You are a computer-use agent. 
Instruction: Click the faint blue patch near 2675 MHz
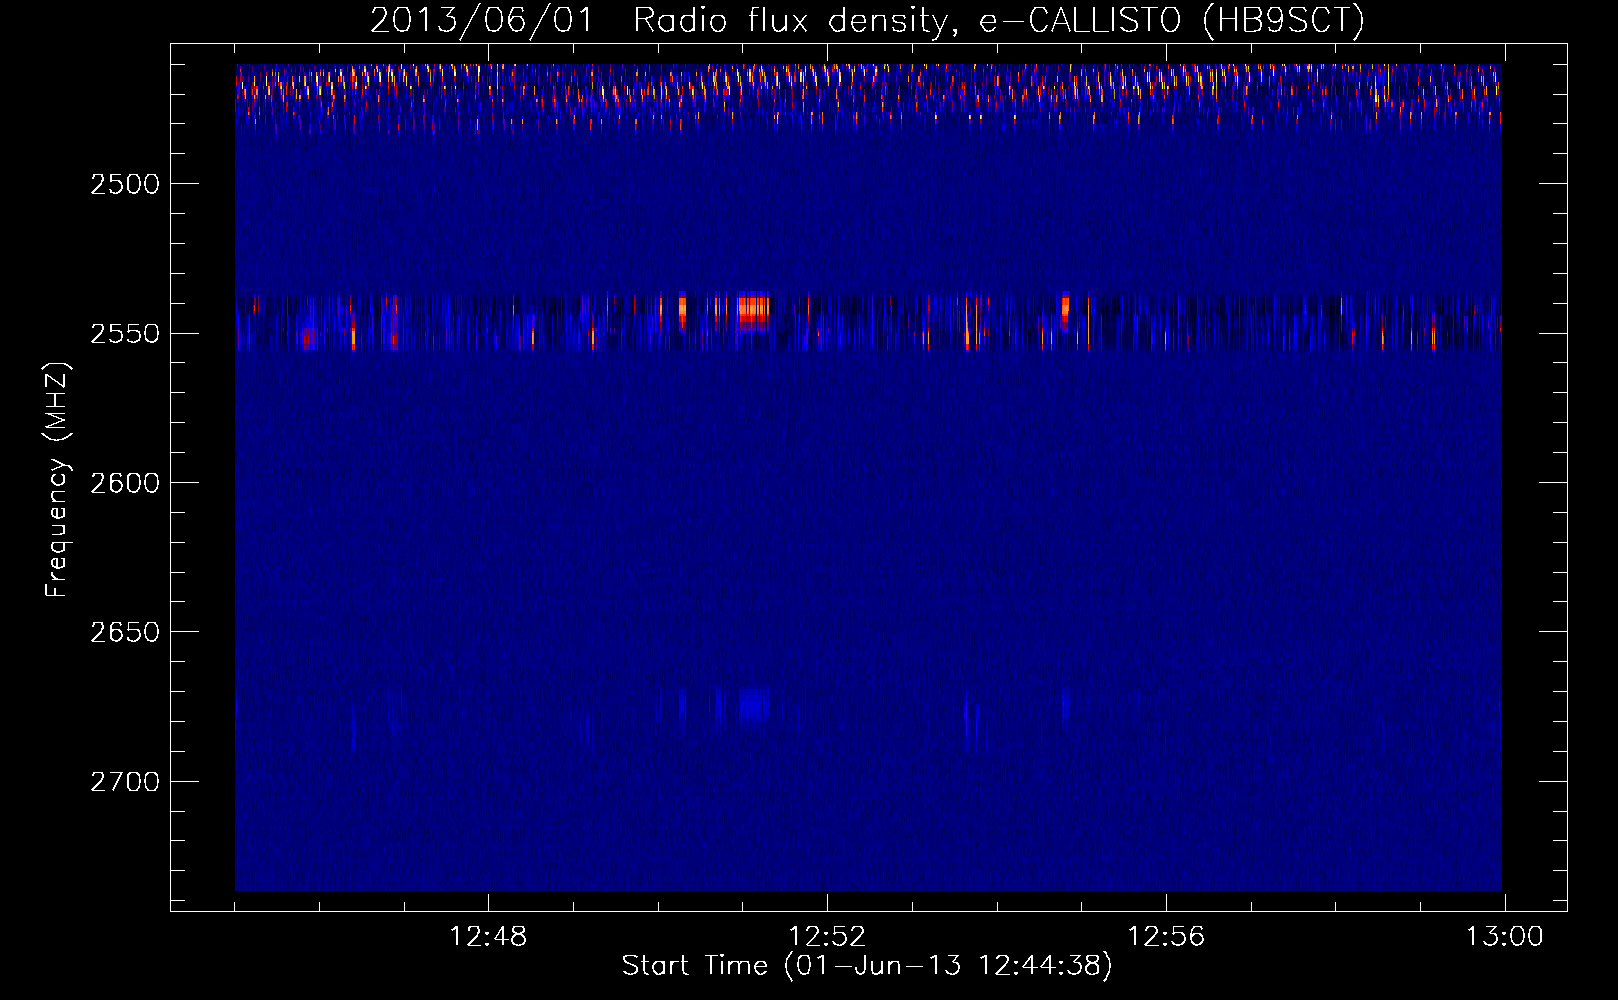pos(753,705)
